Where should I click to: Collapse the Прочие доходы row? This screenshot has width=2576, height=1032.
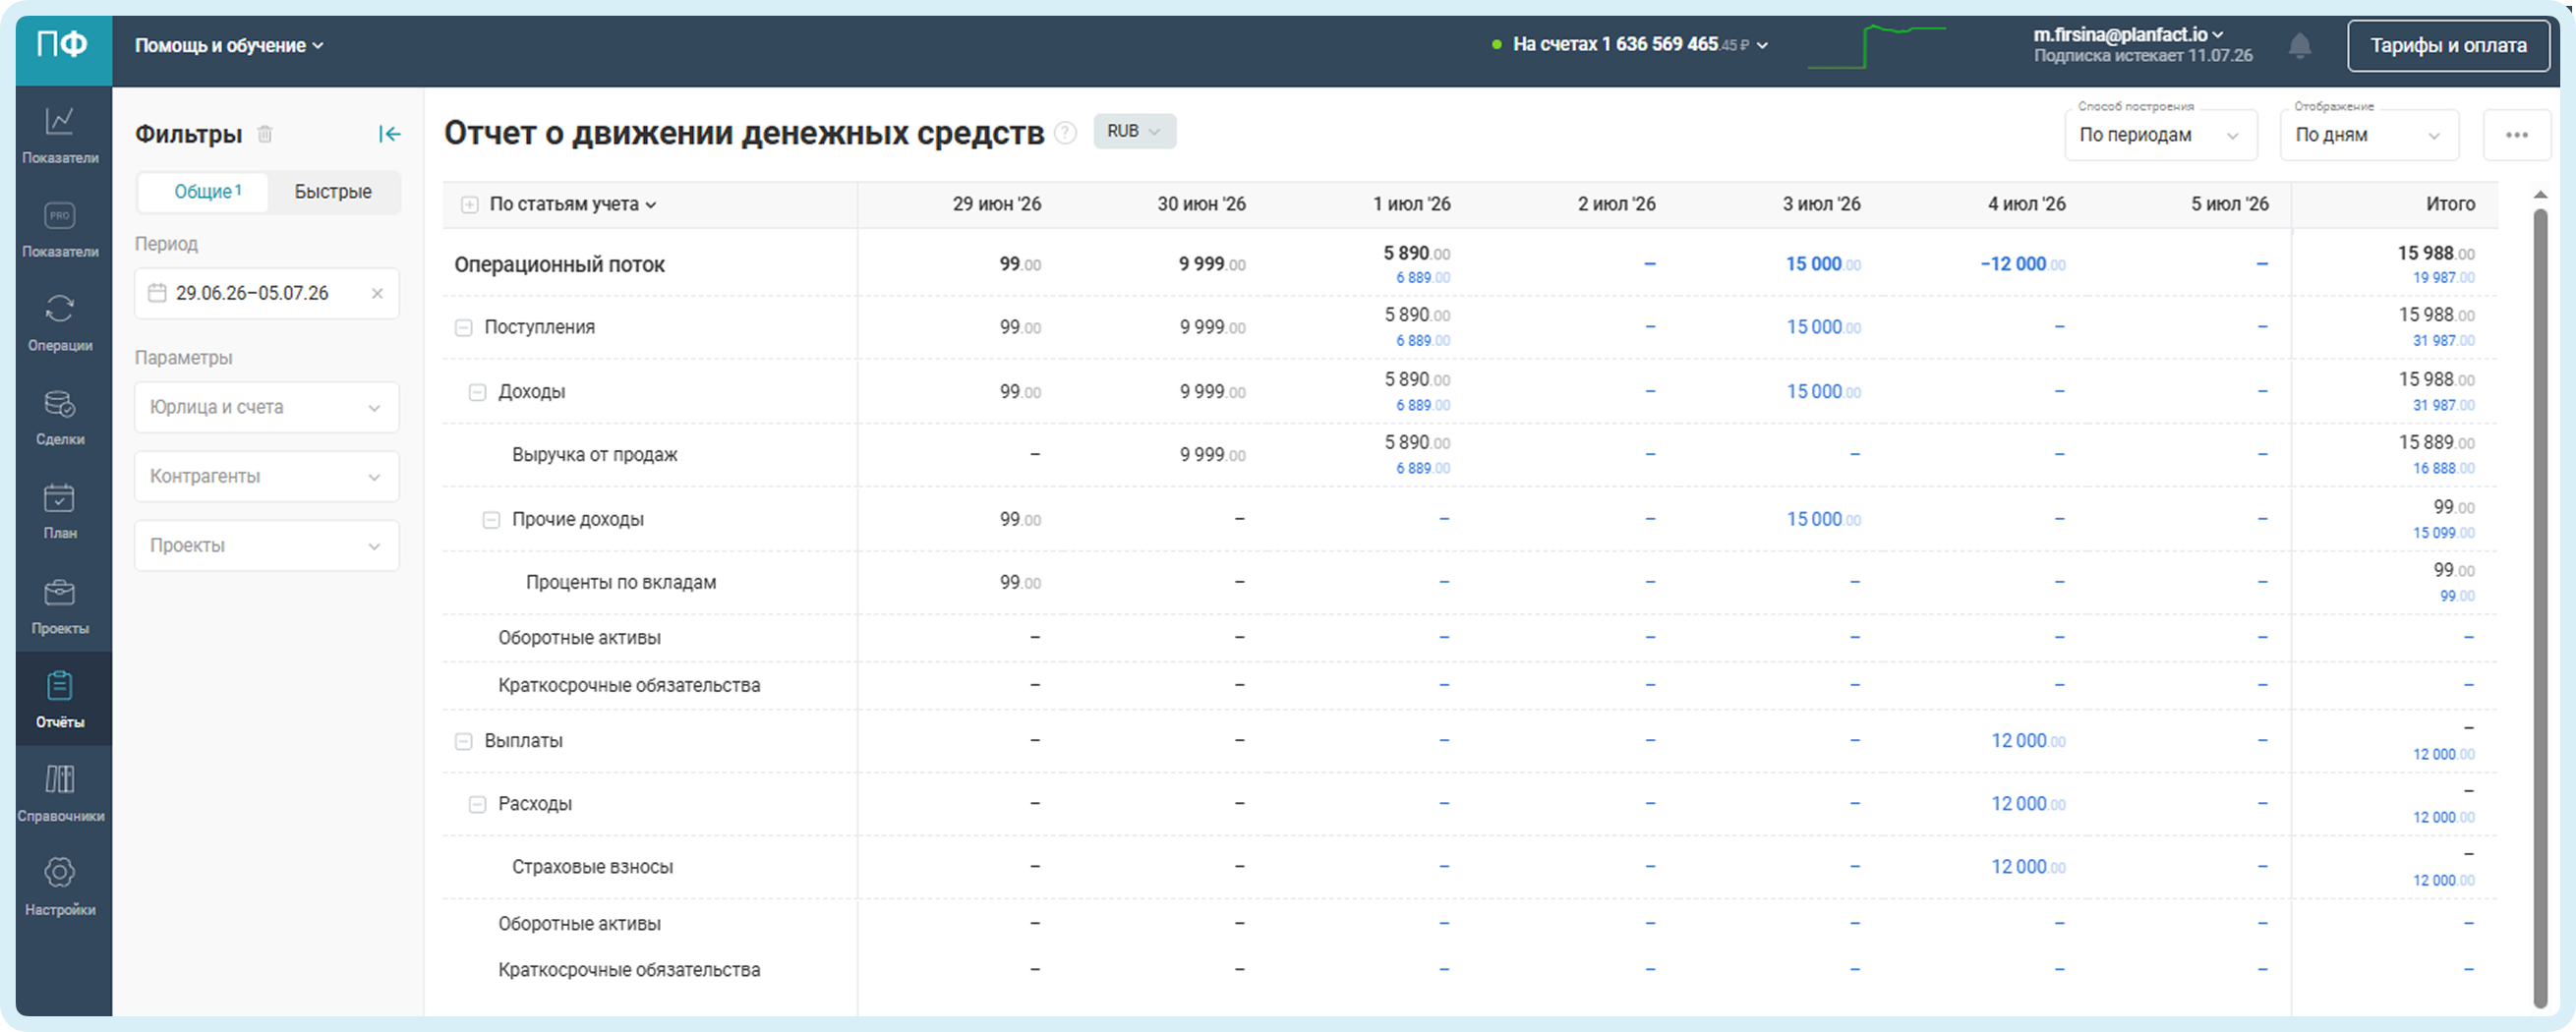click(491, 520)
